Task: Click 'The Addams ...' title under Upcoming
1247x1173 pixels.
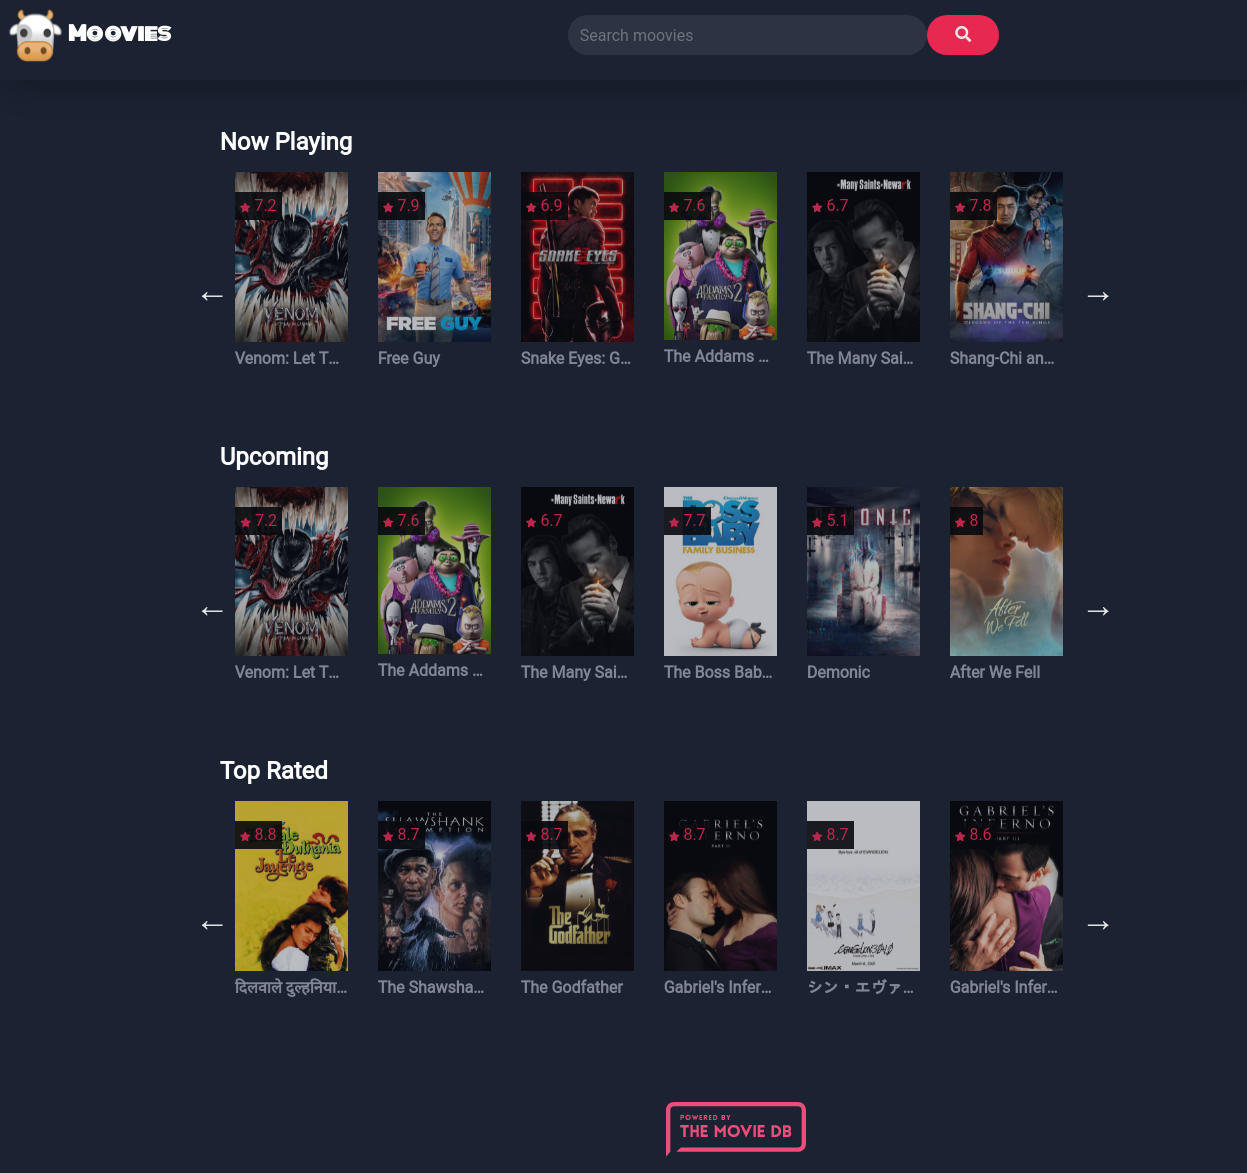Action: pos(430,670)
